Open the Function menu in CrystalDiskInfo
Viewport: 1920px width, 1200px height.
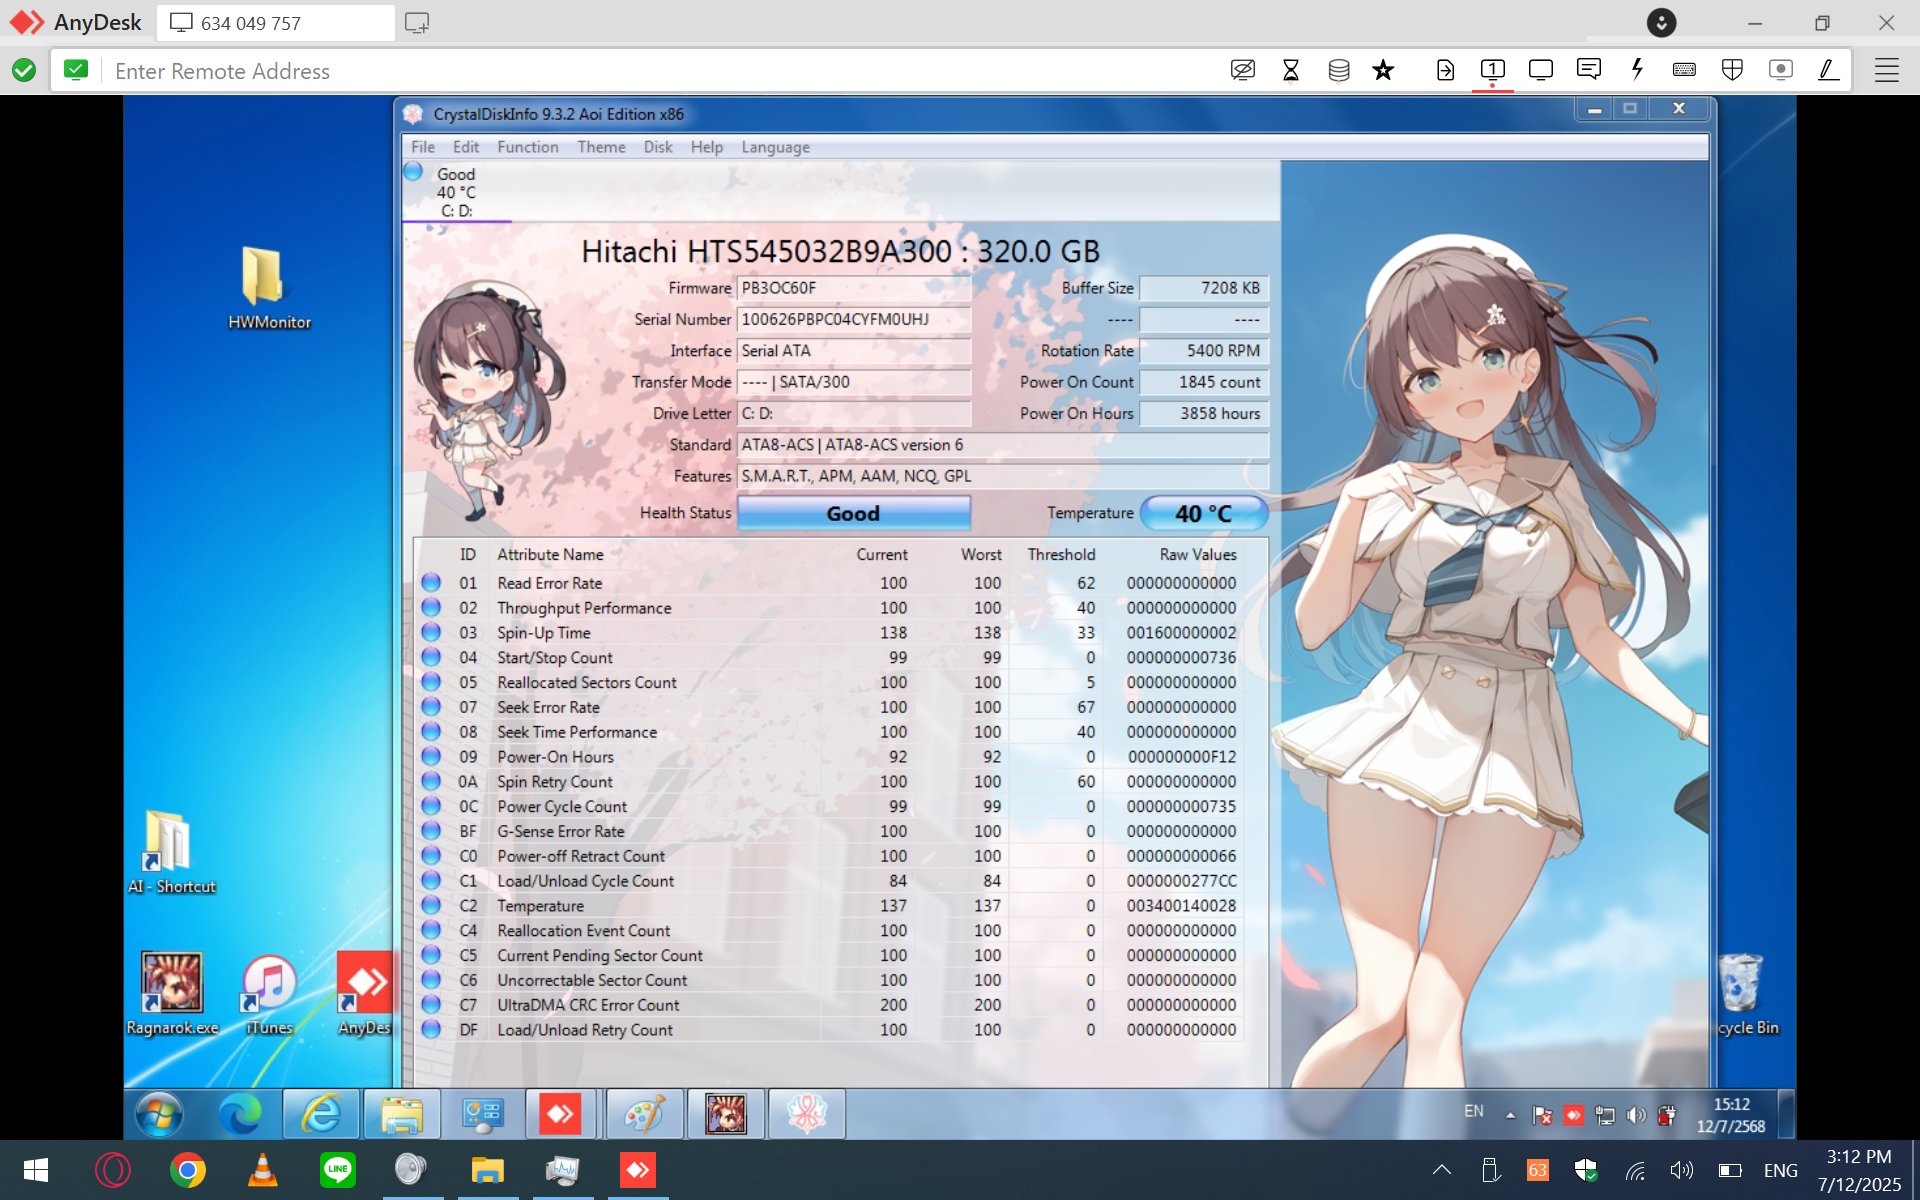point(527,147)
